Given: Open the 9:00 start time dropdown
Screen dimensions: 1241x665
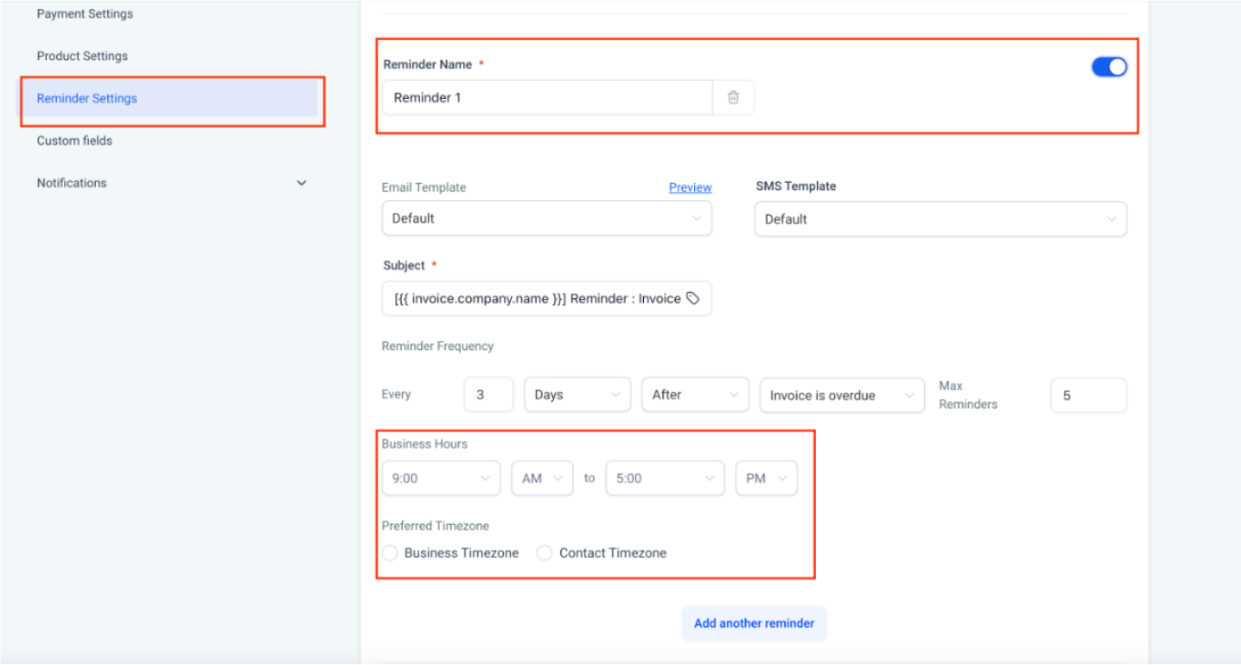Looking at the screenshot, I should 440,478.
